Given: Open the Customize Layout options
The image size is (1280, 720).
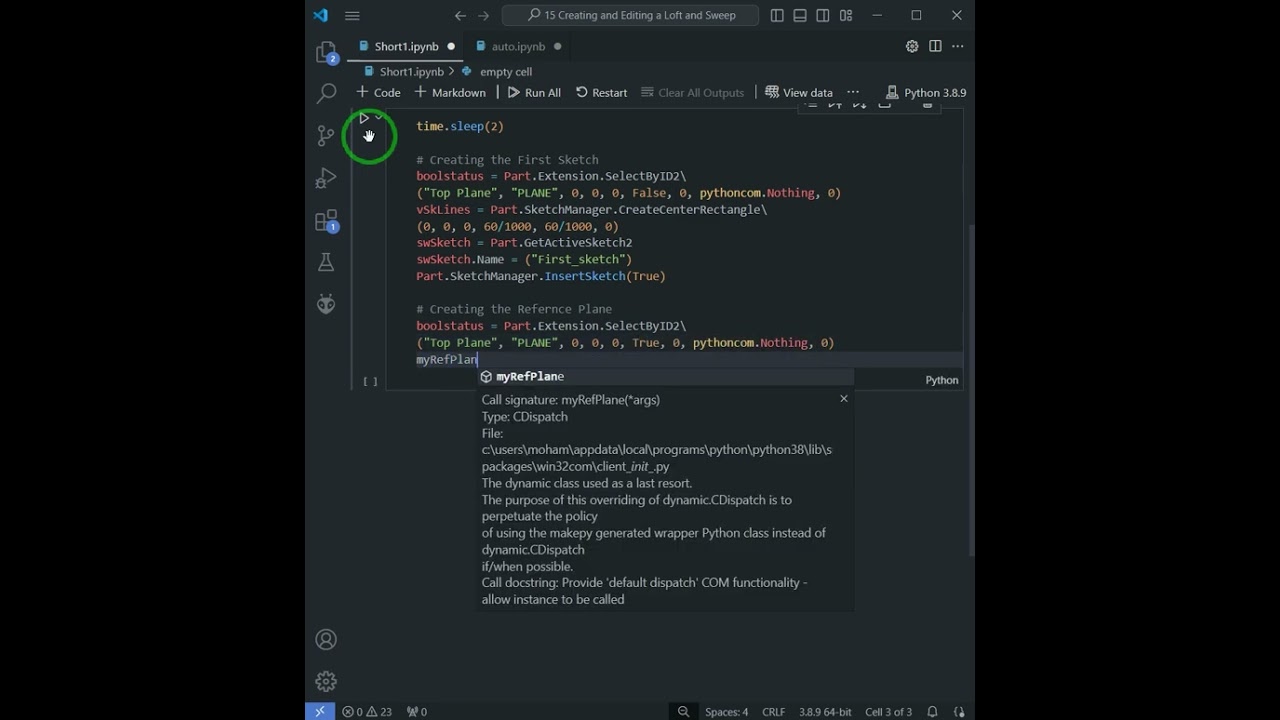Looking at the screenshot, I should (846, 15).
